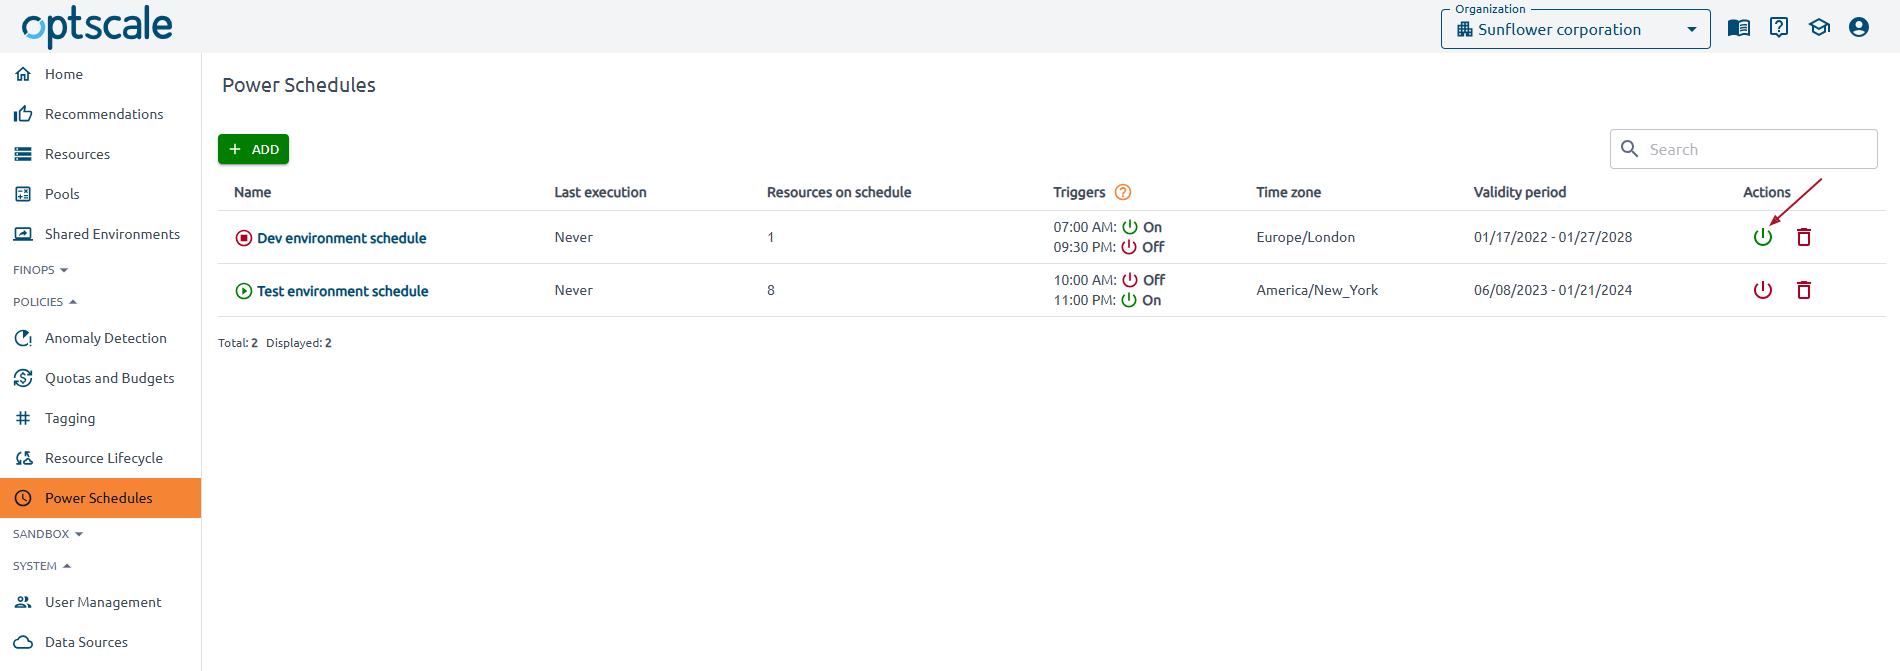Click the Shared Environments laptop icon

point(23,234)
